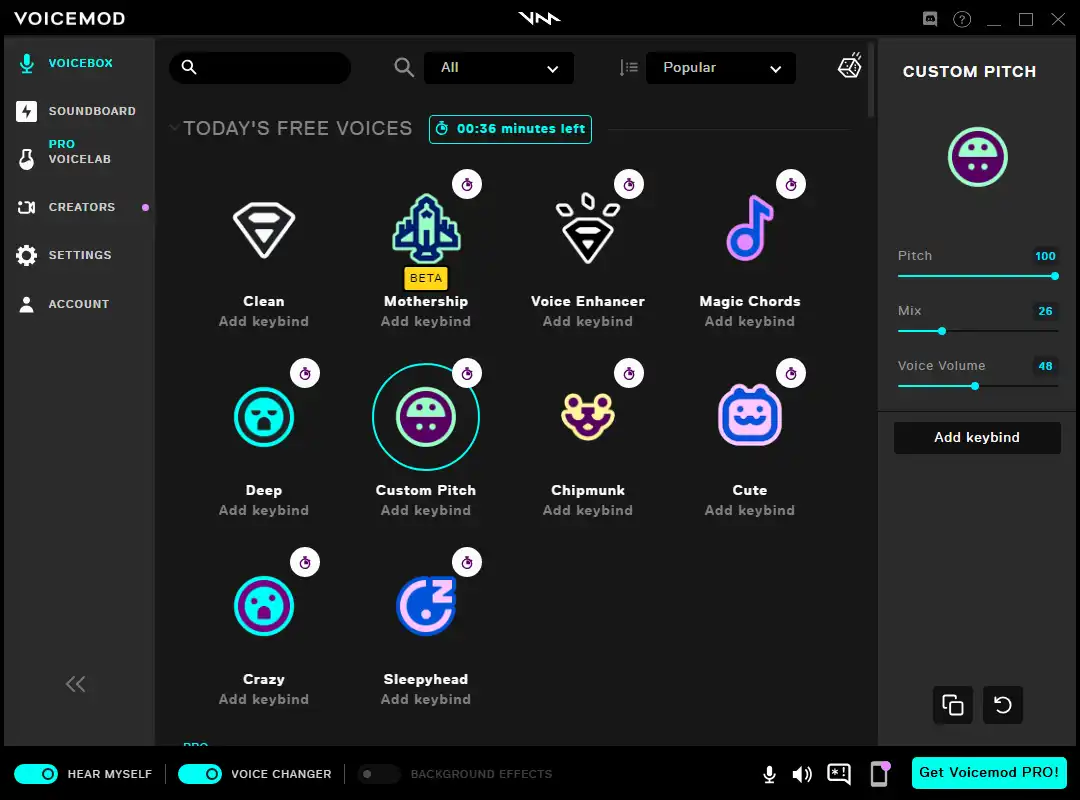This screenshot has height=800, width=1080.
Task: Open the help question mark icon
Action: tap(962, 19)
